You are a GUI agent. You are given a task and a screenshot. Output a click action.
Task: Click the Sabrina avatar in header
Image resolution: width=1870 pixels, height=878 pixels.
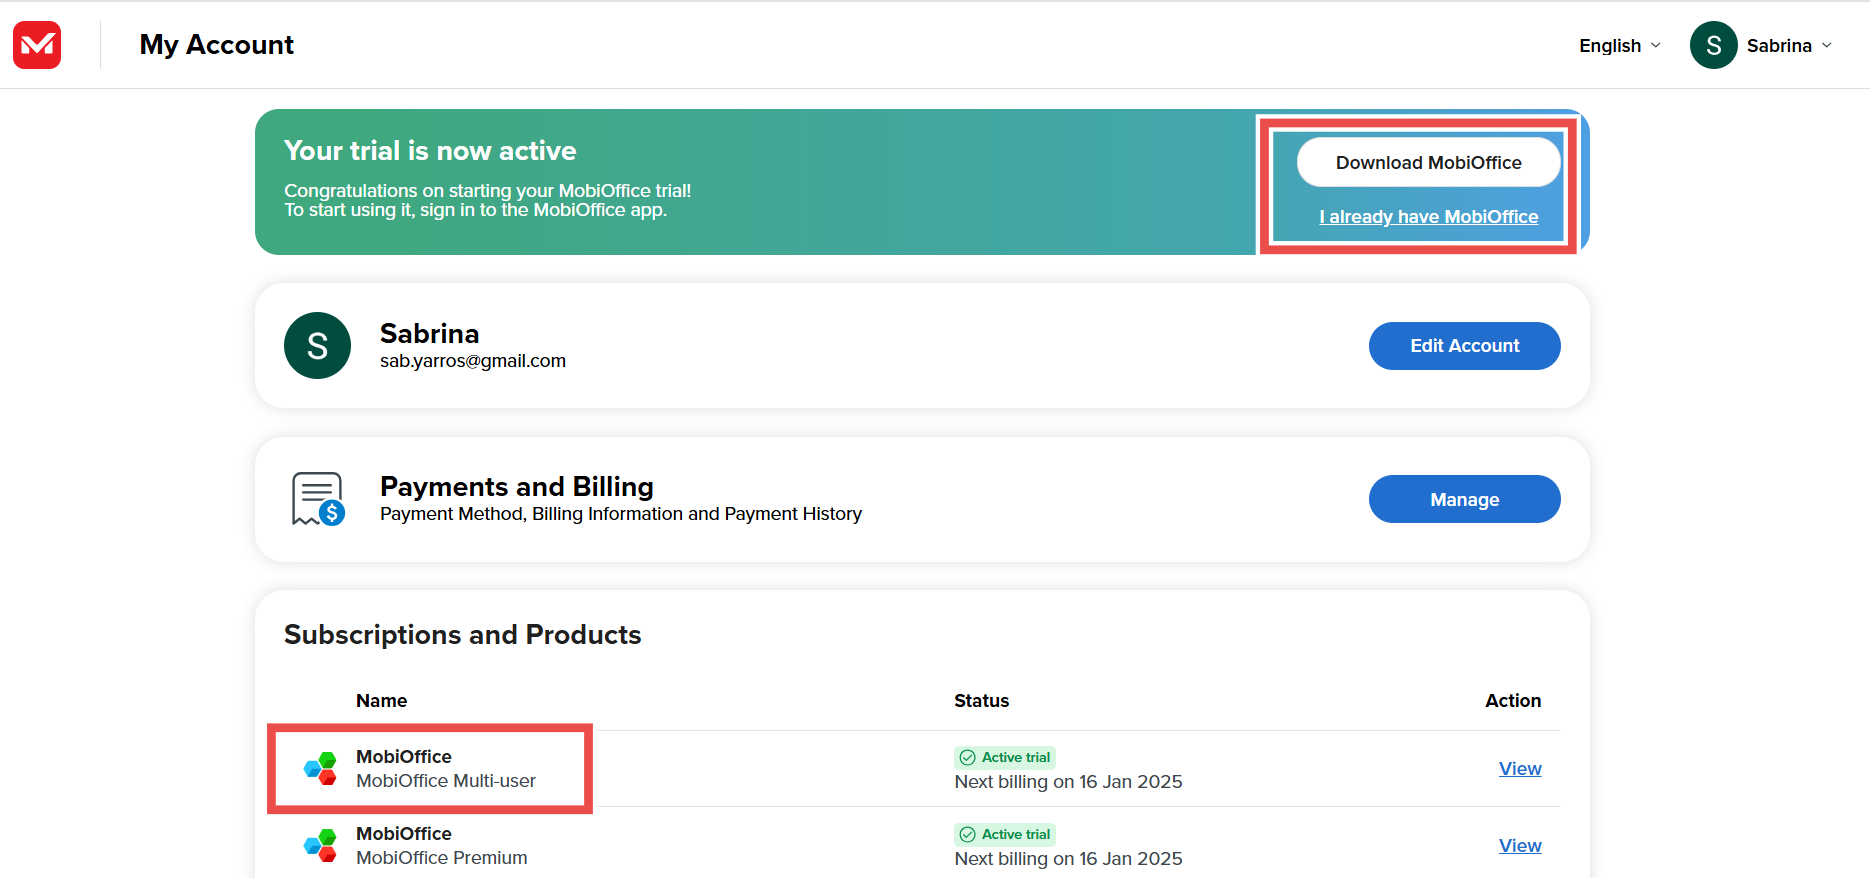point(1713,45)
